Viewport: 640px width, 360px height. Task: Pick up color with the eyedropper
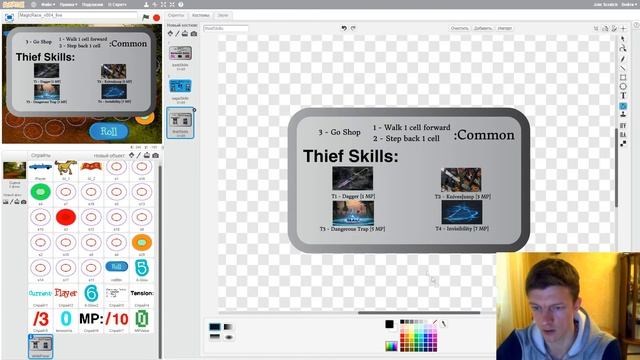click(443, 323)
